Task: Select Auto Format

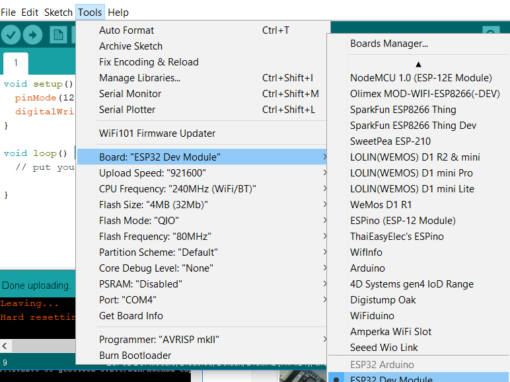Action: point(202,30)
